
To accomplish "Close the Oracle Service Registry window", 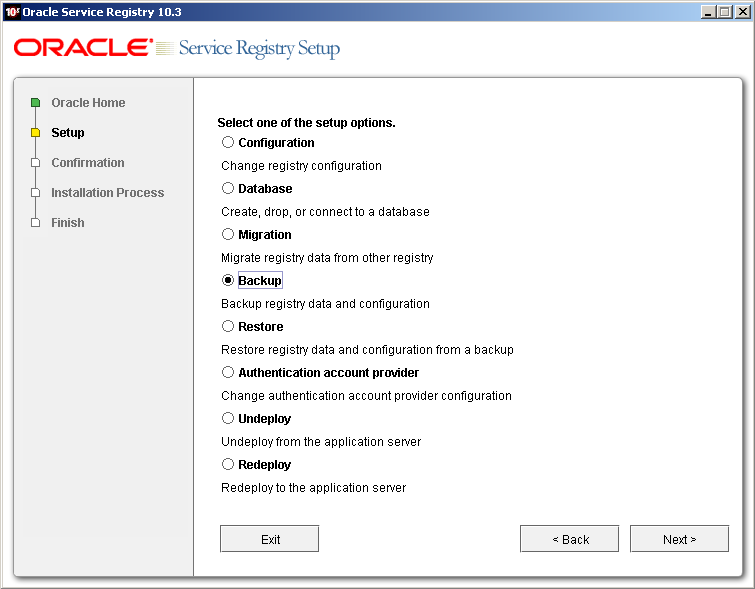I will (743, 12).
